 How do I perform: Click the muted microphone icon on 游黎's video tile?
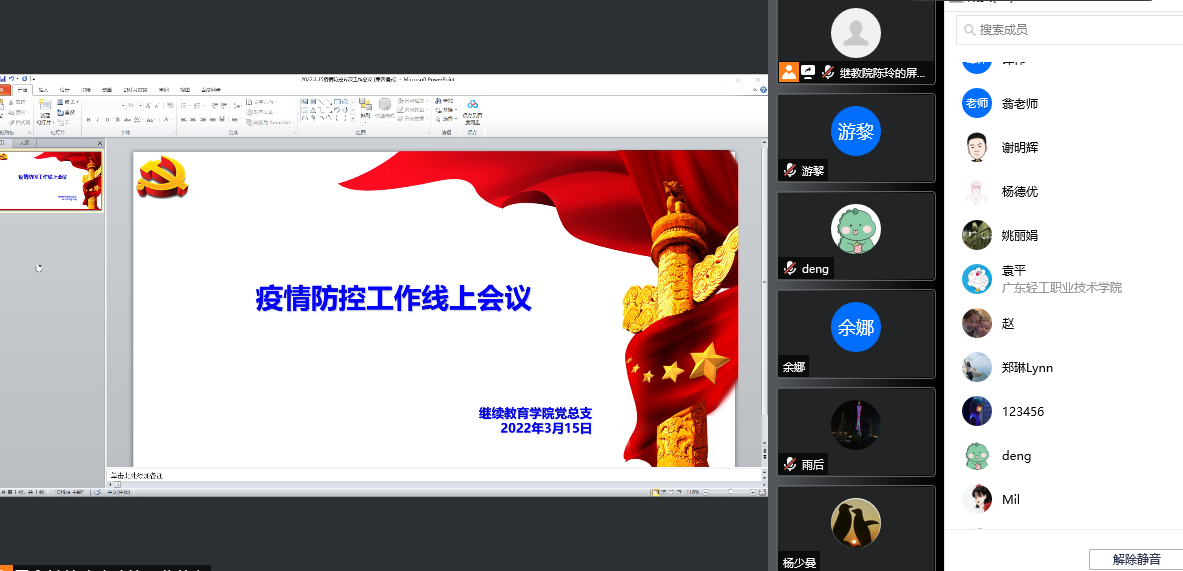point(790,171)
